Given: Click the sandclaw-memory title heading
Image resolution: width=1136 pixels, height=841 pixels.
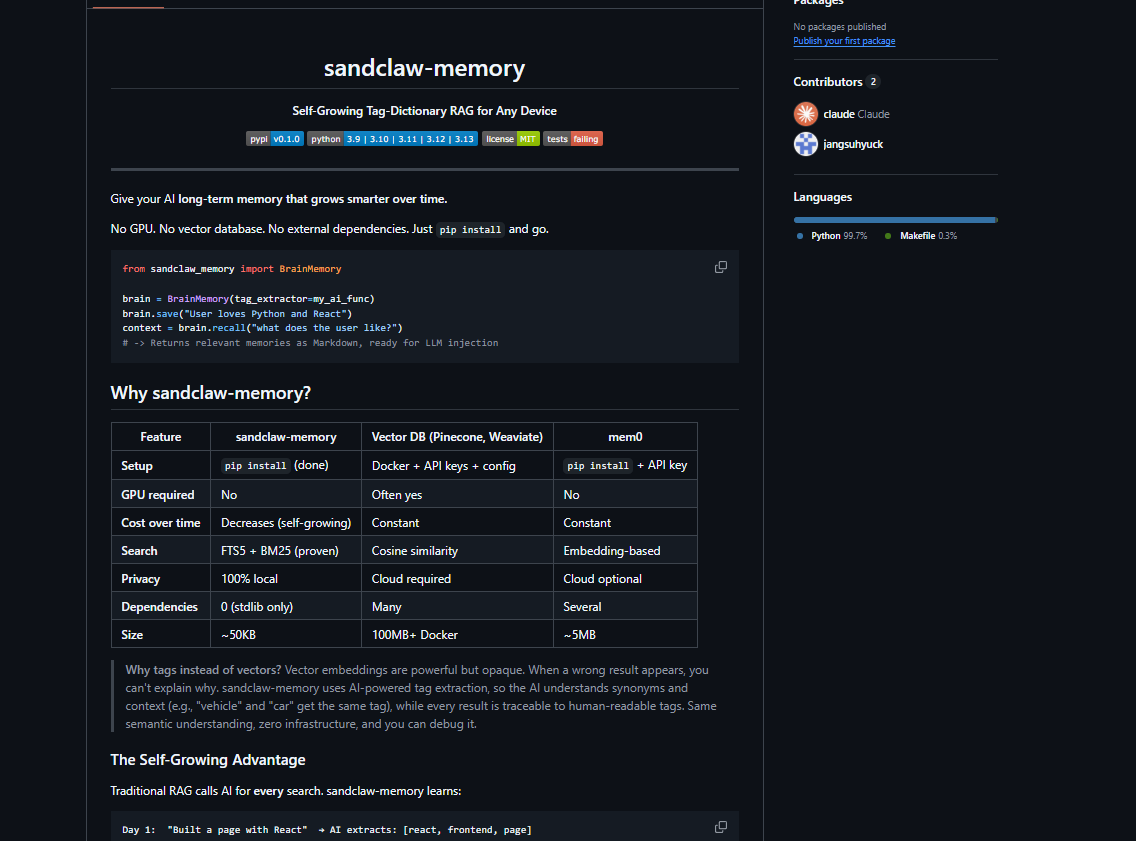Looking at the screenshot, I should (424, 68).
